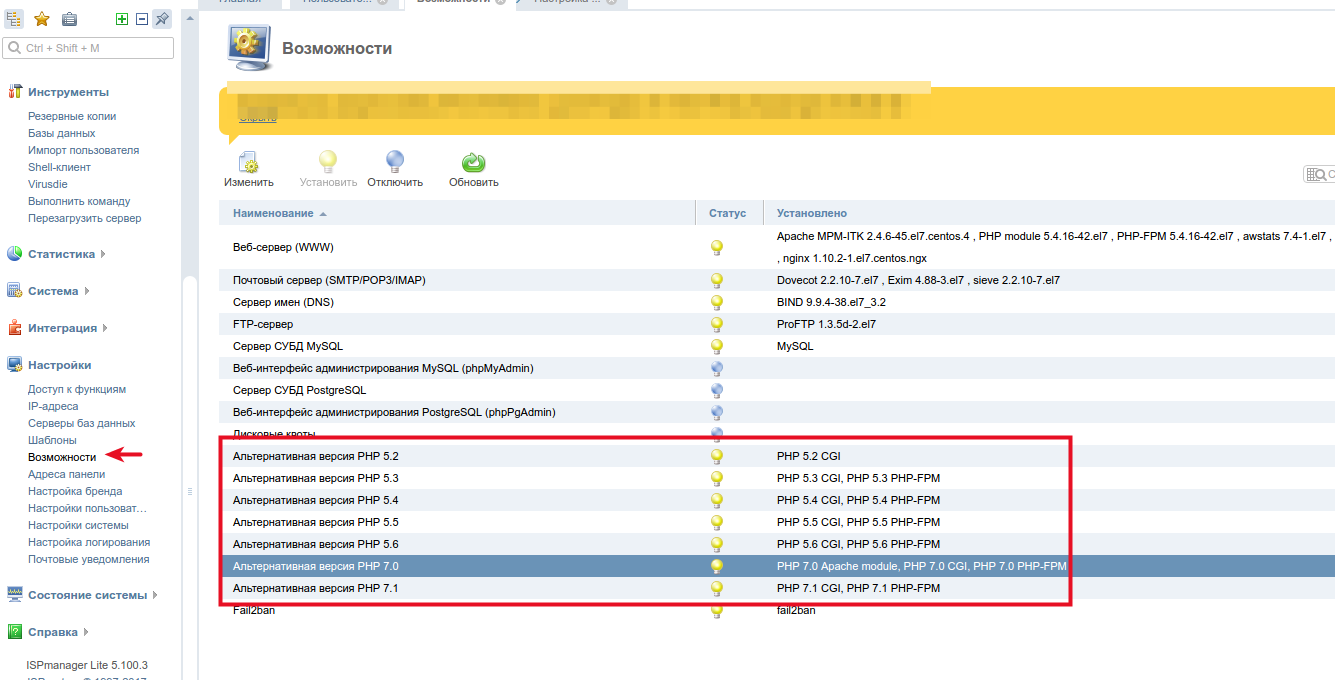This screenshot has width=1335, height=680.
Task: Toggle status lamp for PHP 7.0 row
Action: tap(716, 566)
